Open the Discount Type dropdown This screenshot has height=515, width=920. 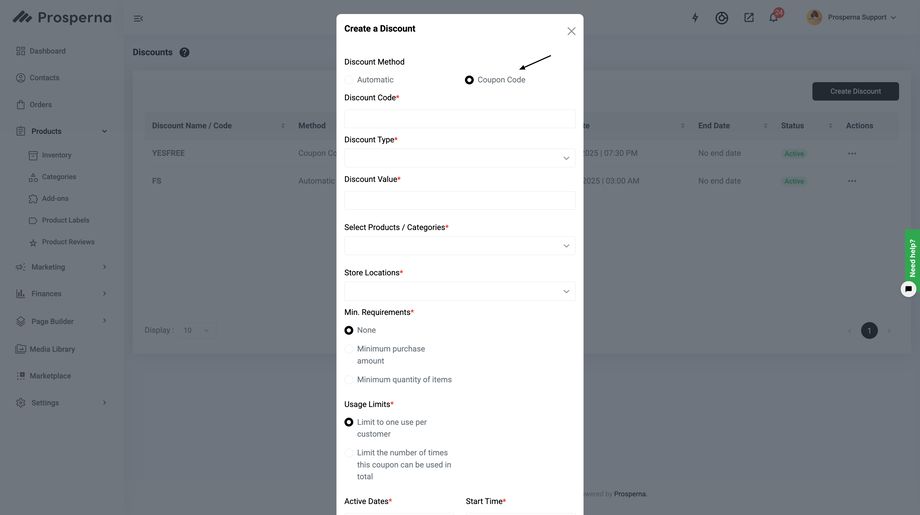(459, 158)
